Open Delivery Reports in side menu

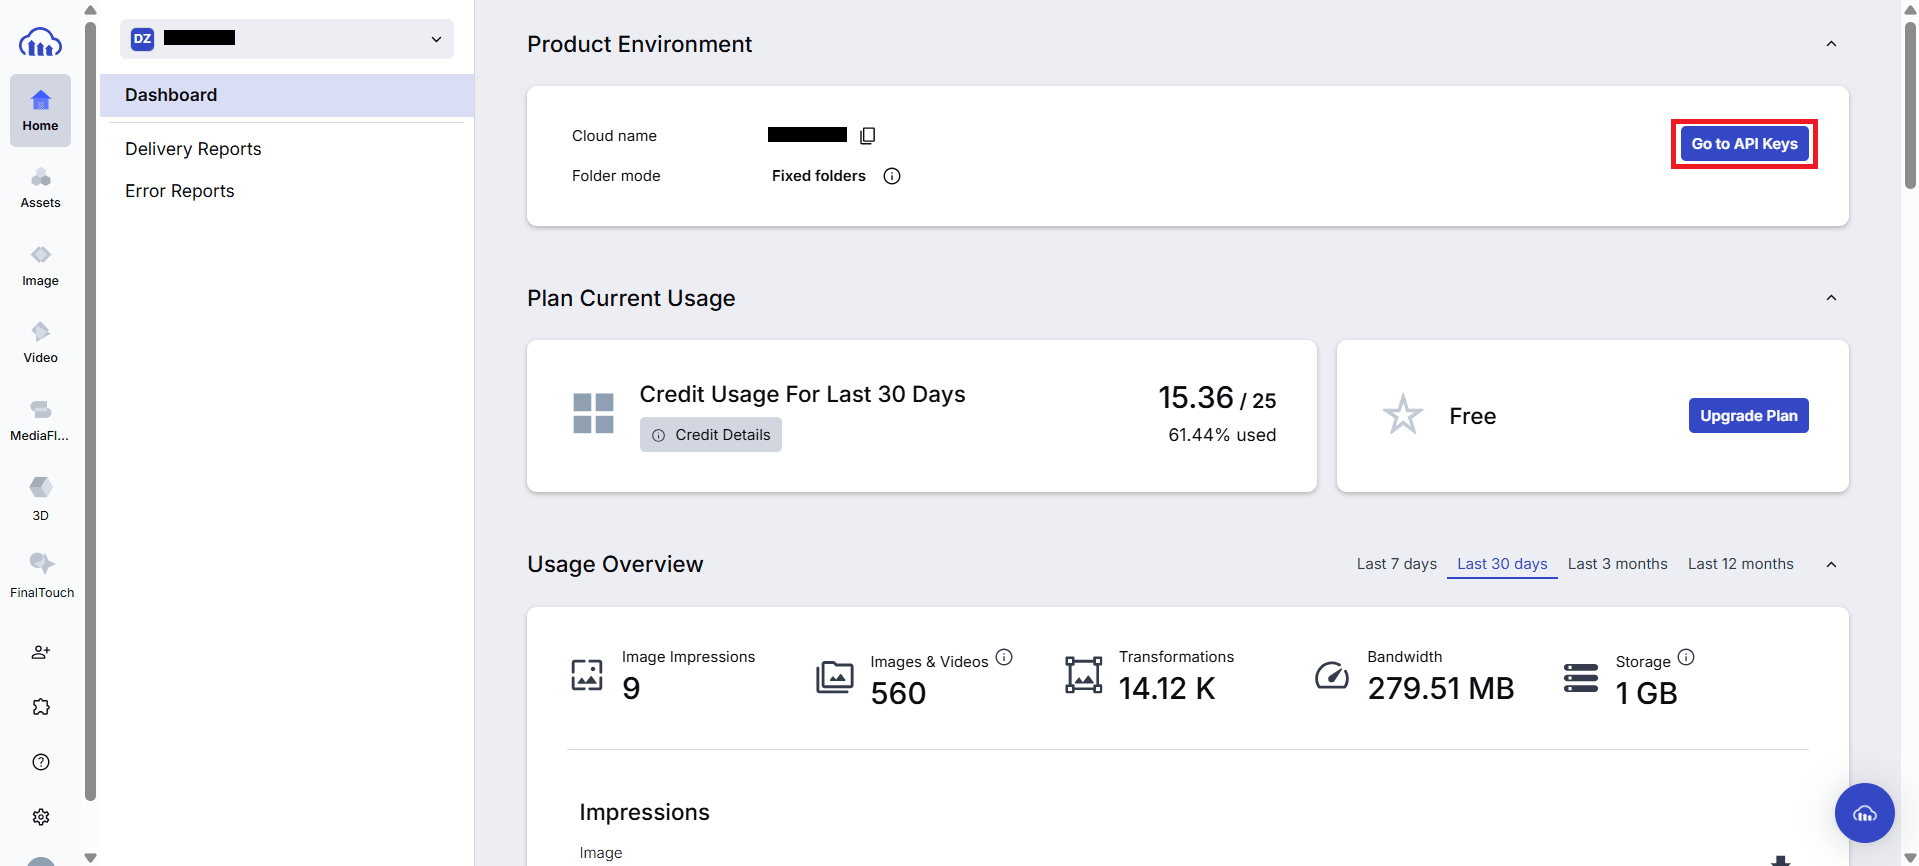click(x=193, y=149)
